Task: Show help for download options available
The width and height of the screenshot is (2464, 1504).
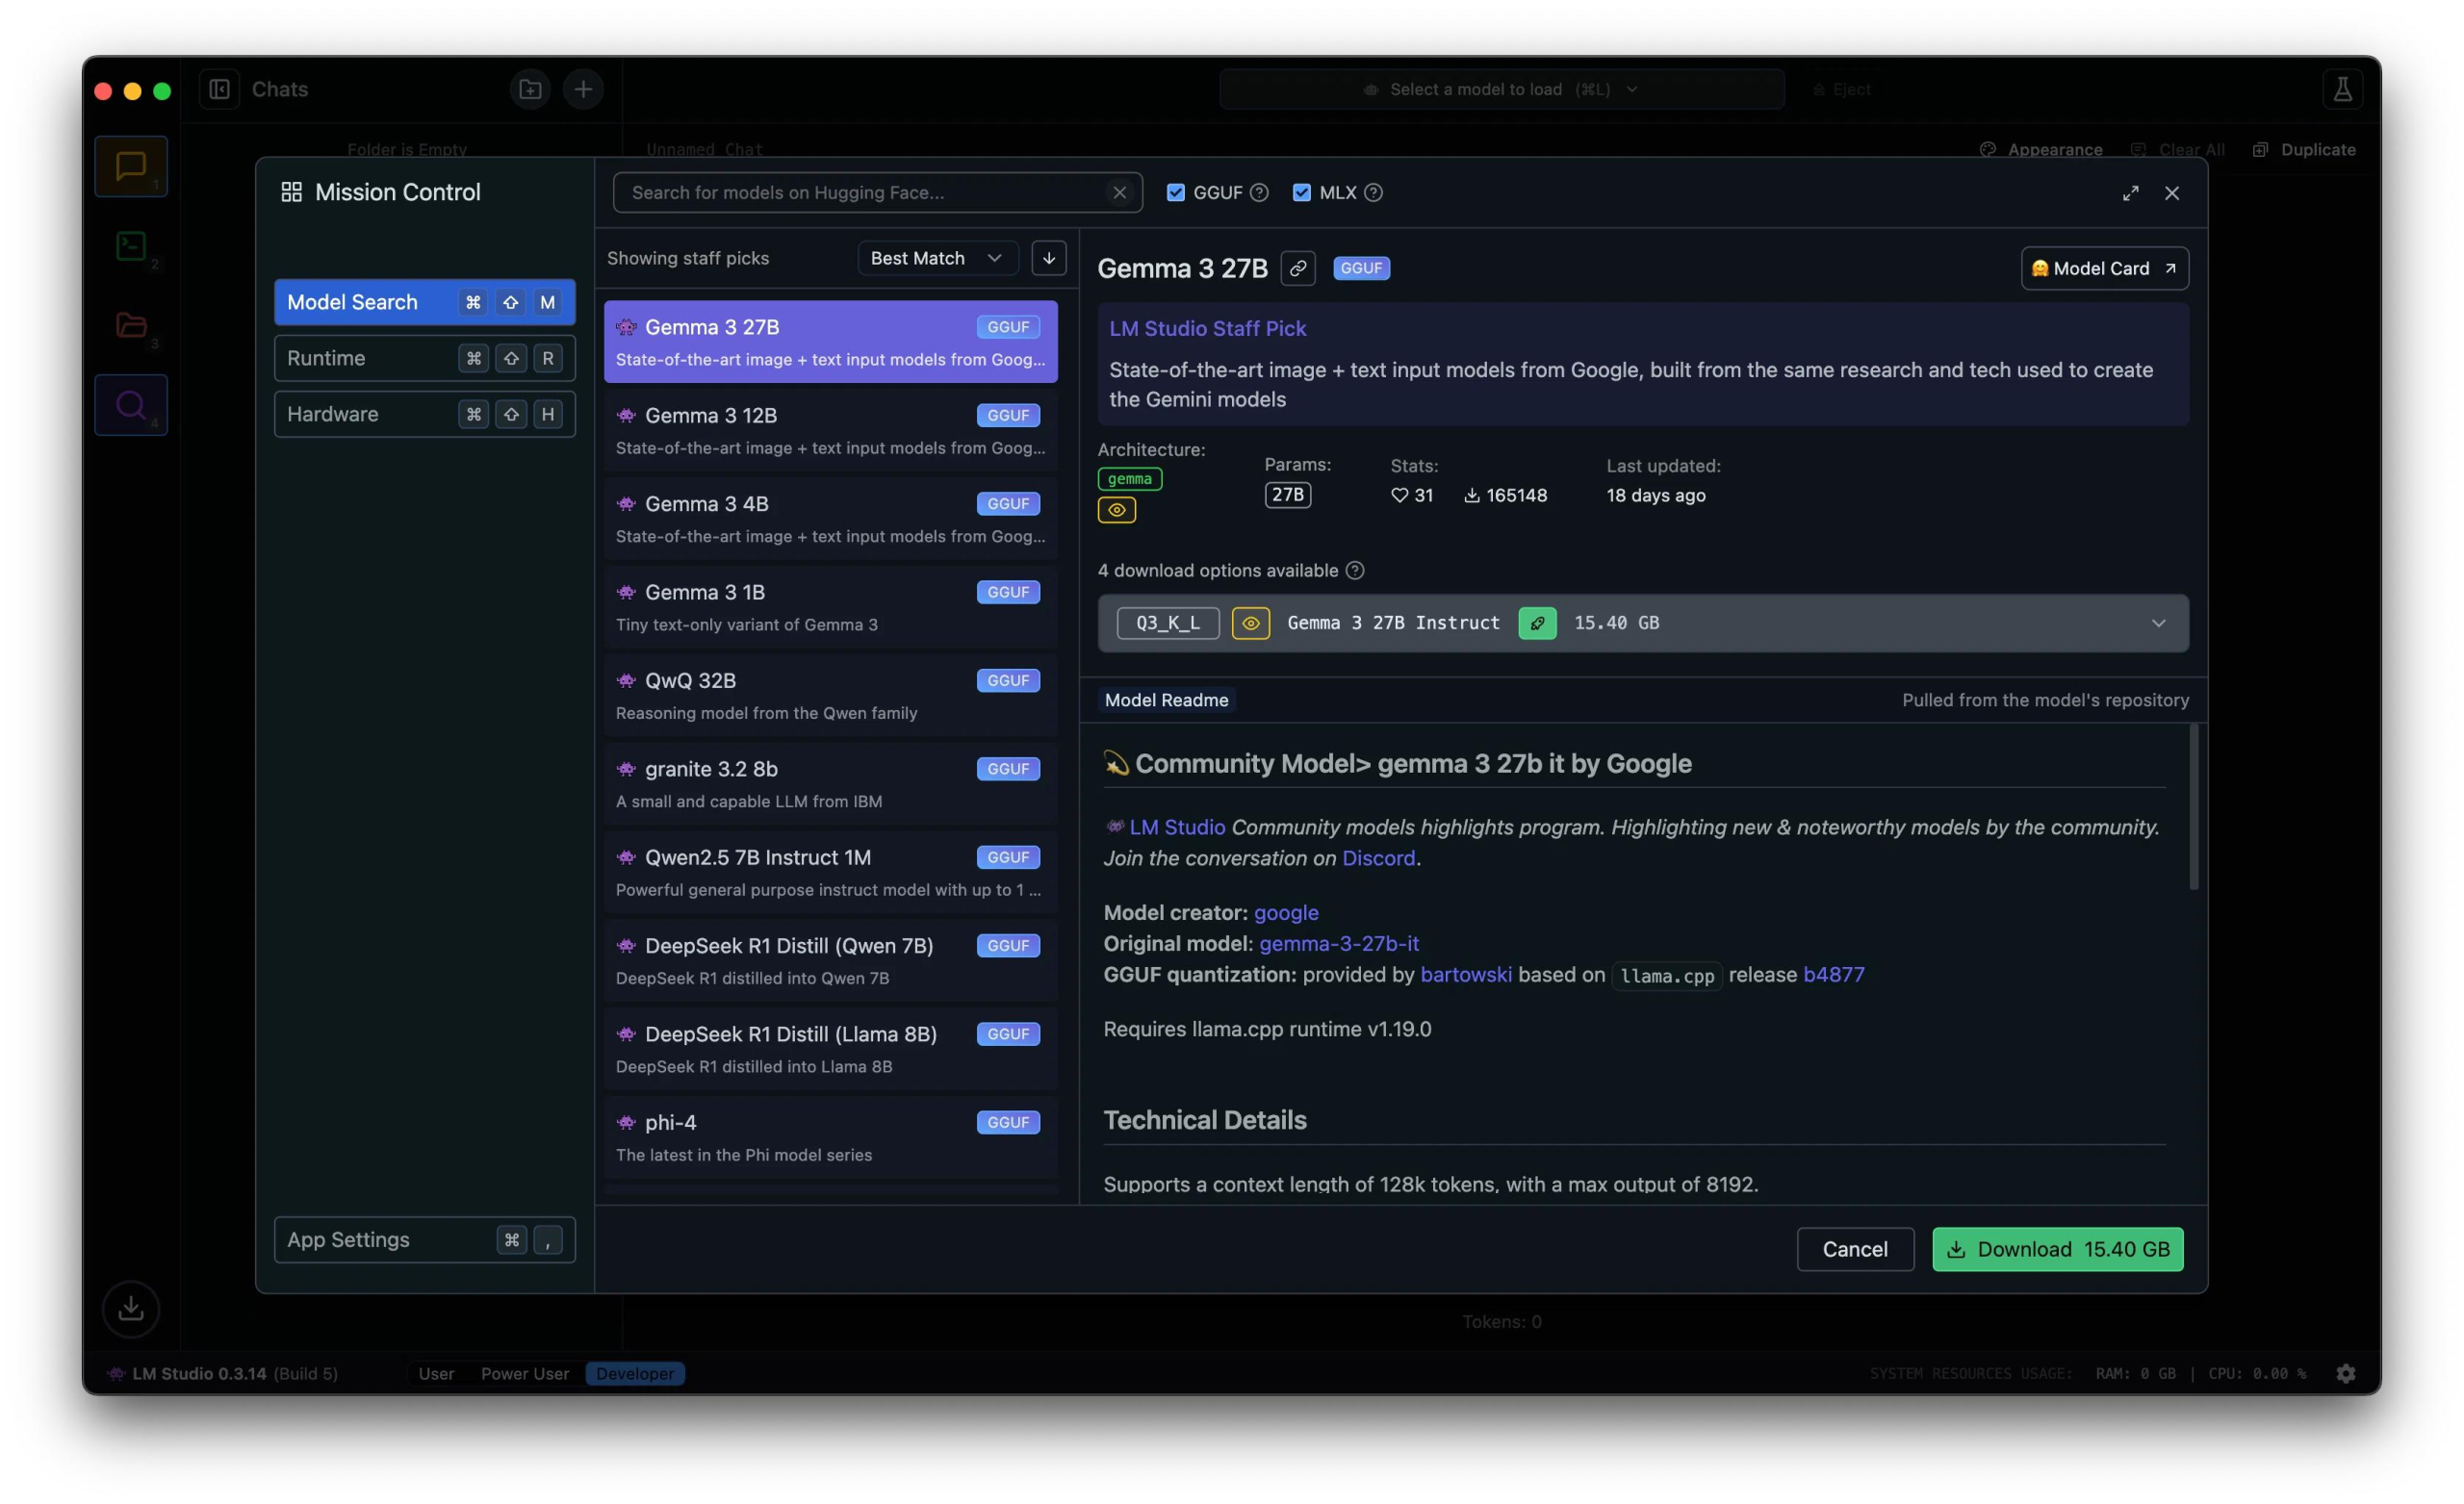Action: (x=1354, y=570)
